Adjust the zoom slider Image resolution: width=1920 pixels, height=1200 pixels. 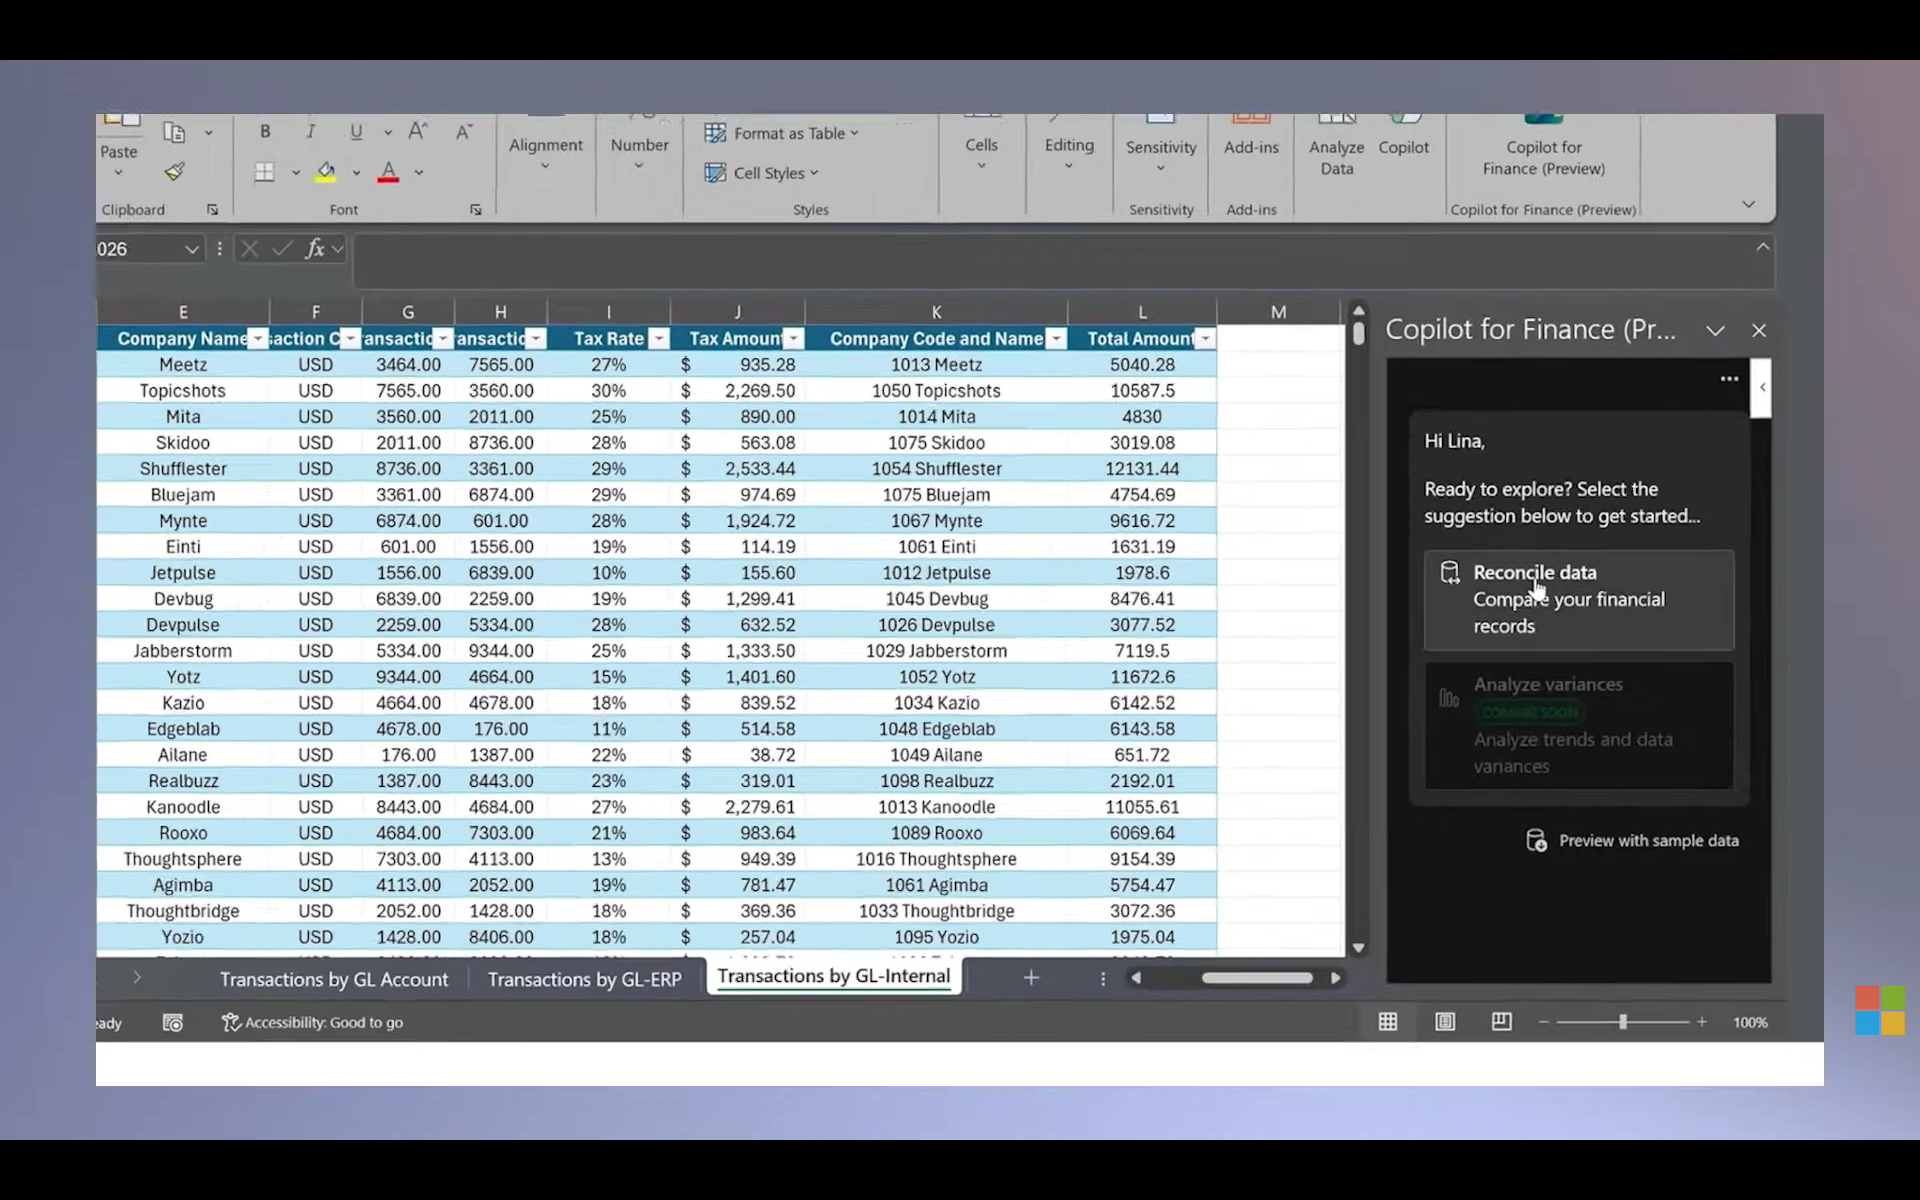(1622, 1021)
